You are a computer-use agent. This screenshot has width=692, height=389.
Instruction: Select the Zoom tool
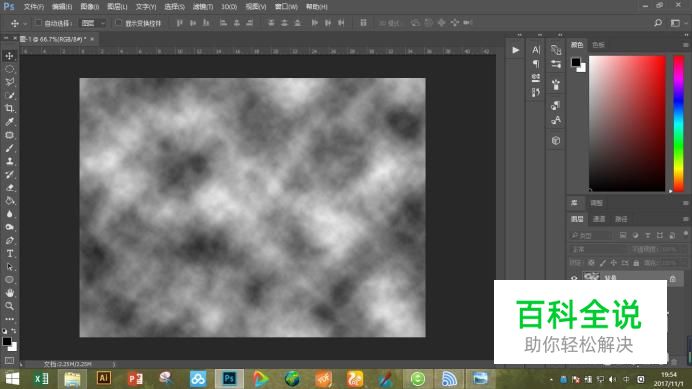coord(9,306)
